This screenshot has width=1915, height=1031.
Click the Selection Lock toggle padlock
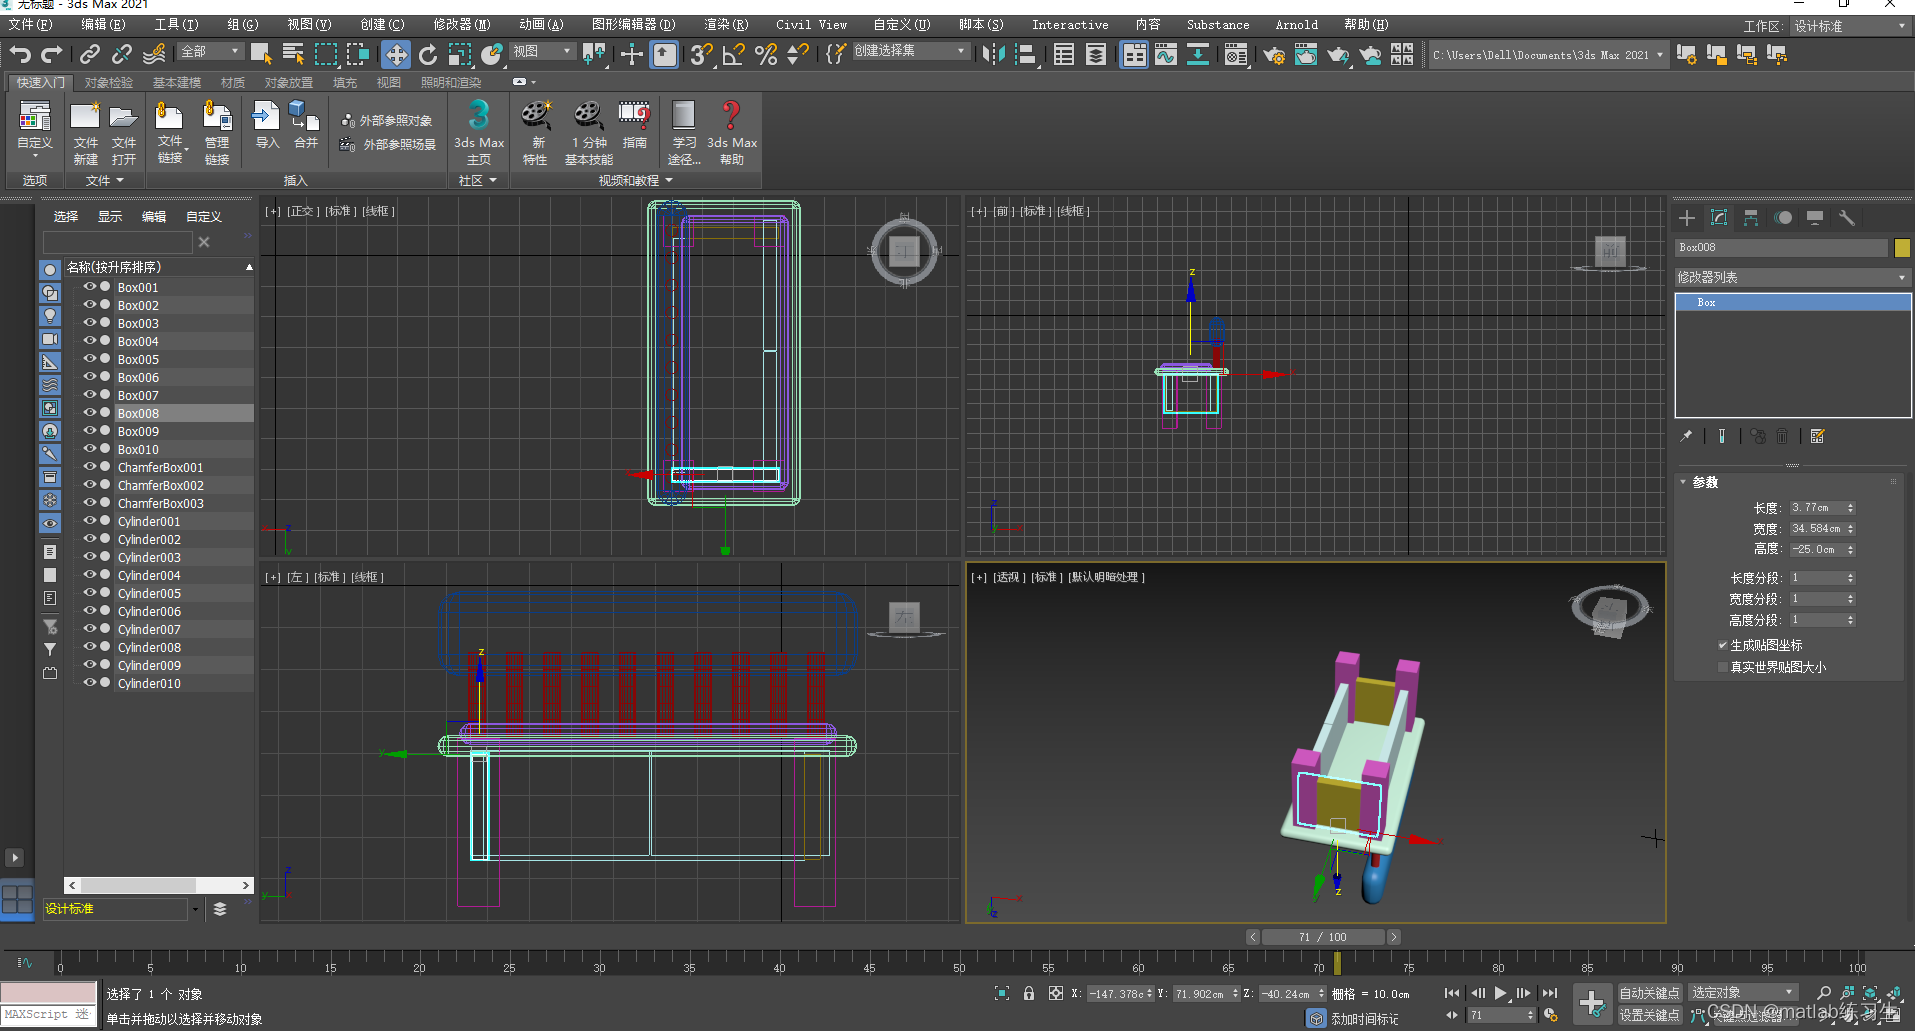[1028, 993]
